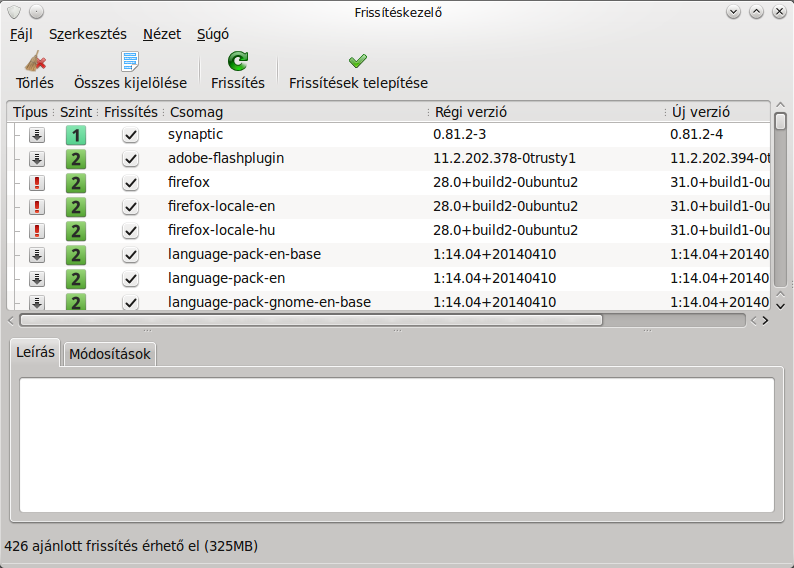The width and height of the screenshot is (794, 568).
Task: Click the shield icon in the title bar
Action: tap(14, 12)
